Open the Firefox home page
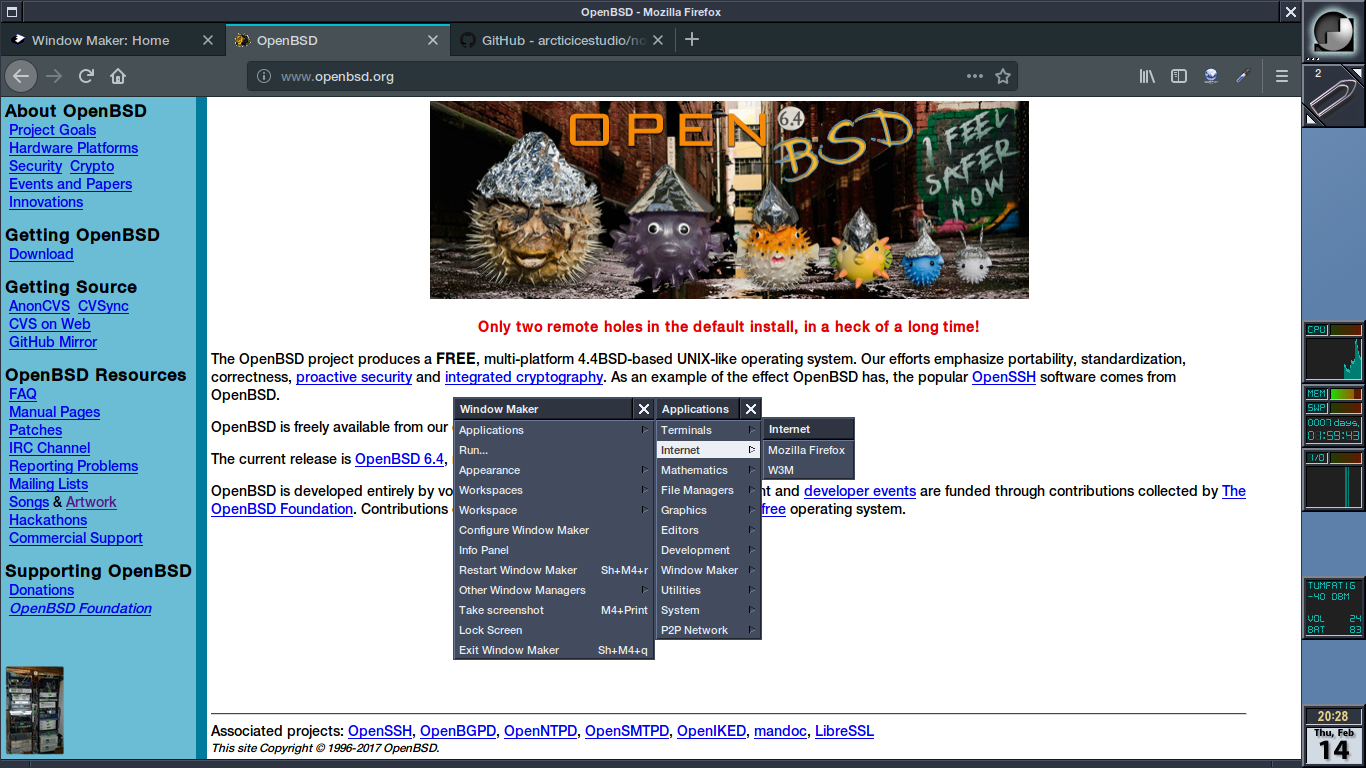The width and height of the screenshot is (1366, 768). 118,76
